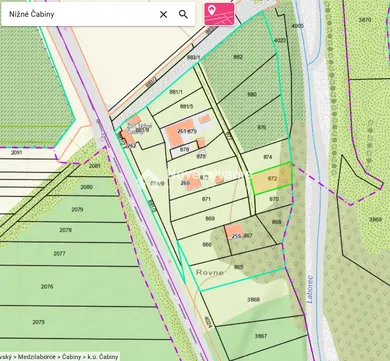
Task: Select parcel 2091 on the map
Action: [x=16, y=153]
